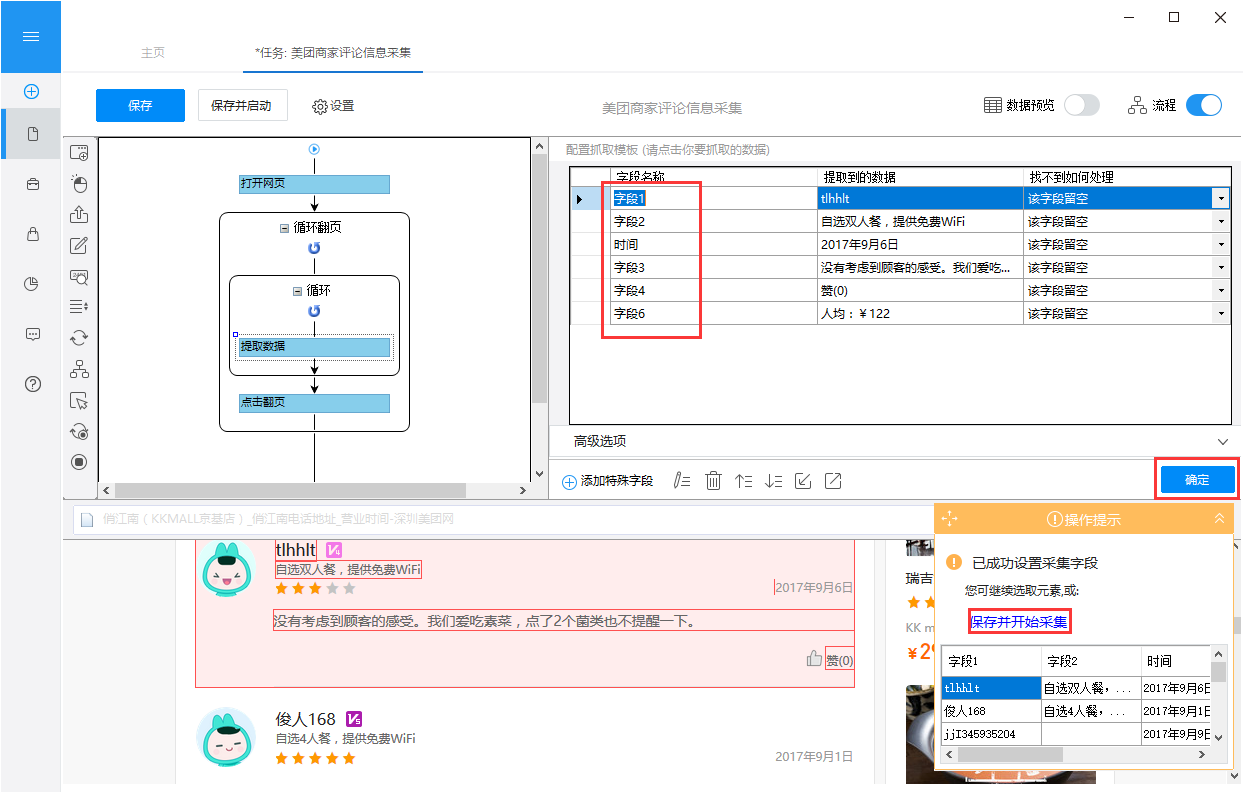Open the 找不到如何处理 dropdown for 字段2

(1221, 222)
